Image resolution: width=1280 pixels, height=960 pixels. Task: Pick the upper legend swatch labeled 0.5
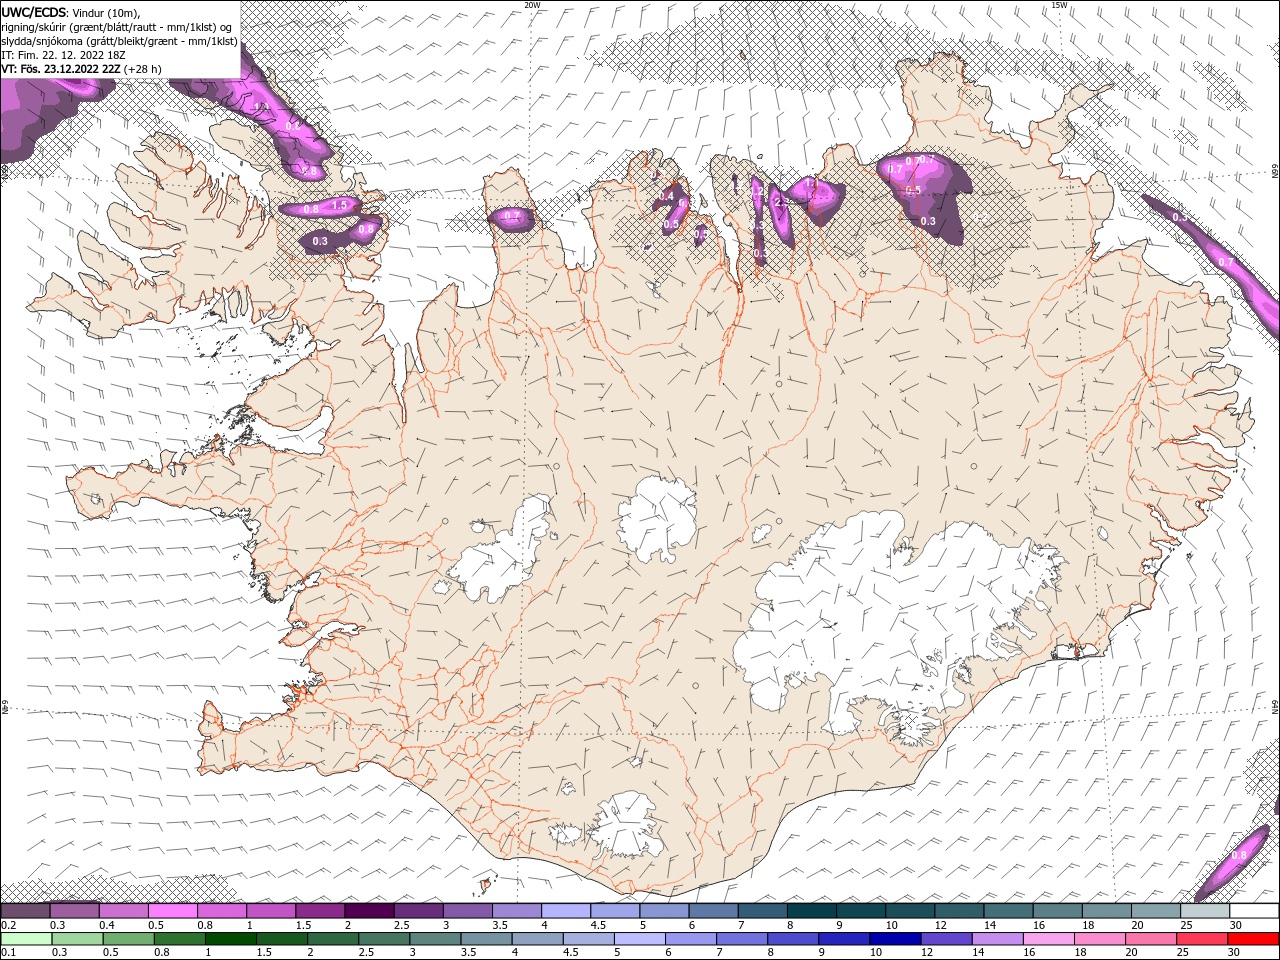tap(173, 911)
